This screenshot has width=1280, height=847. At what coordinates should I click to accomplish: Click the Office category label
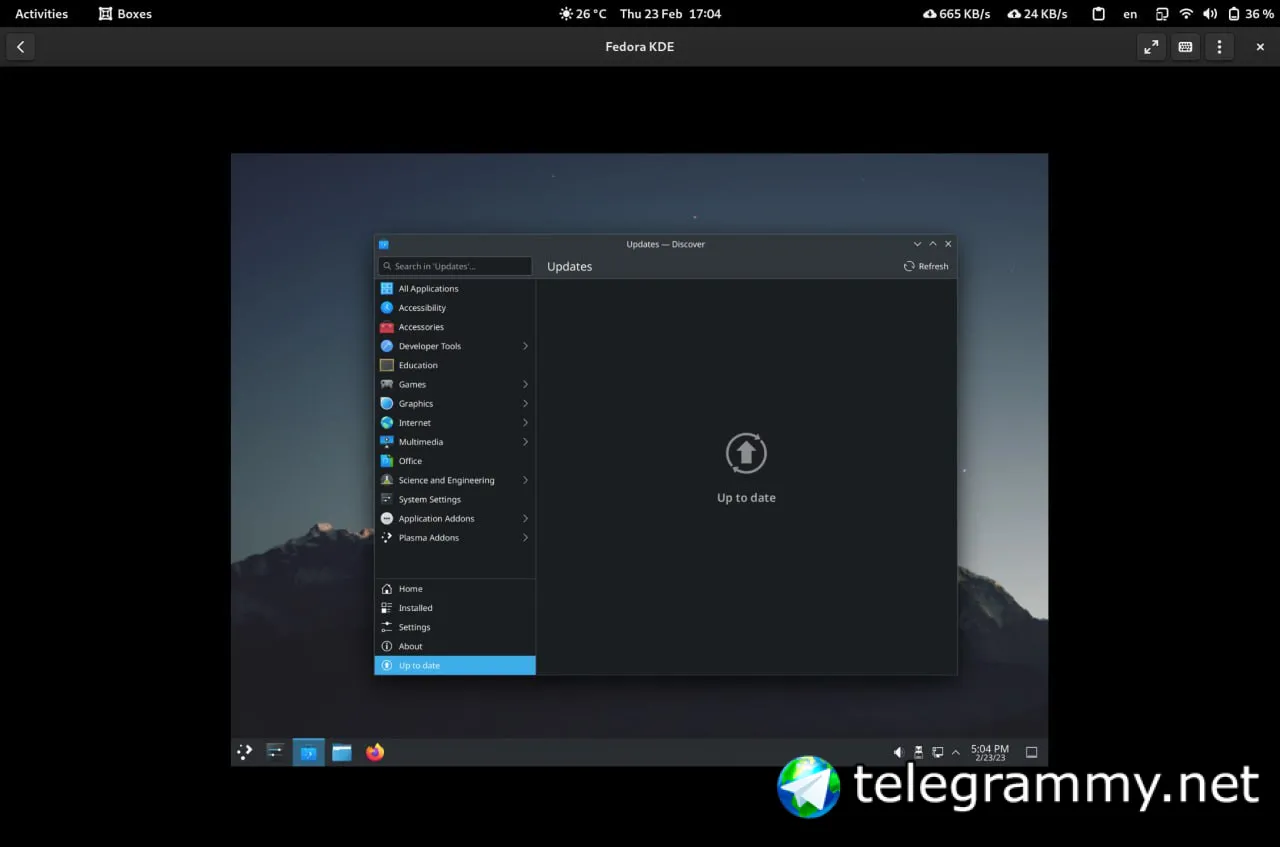(410, 461)
